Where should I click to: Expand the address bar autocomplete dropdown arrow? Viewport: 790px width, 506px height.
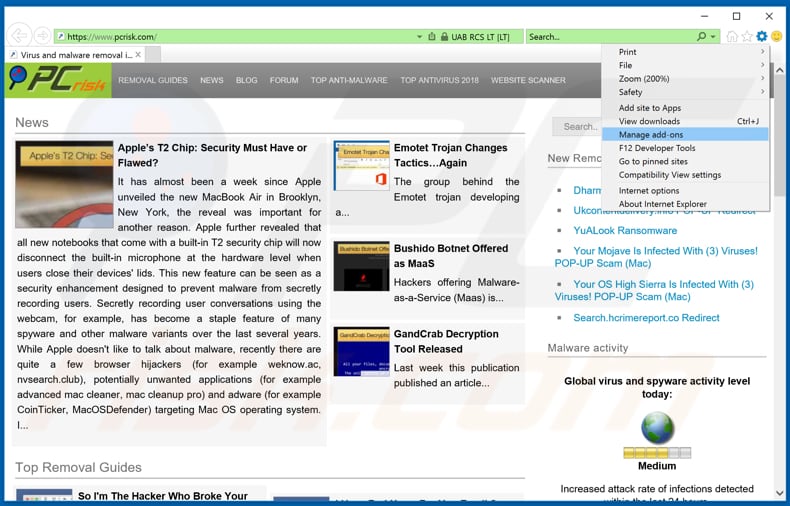(x=420, y=37)
